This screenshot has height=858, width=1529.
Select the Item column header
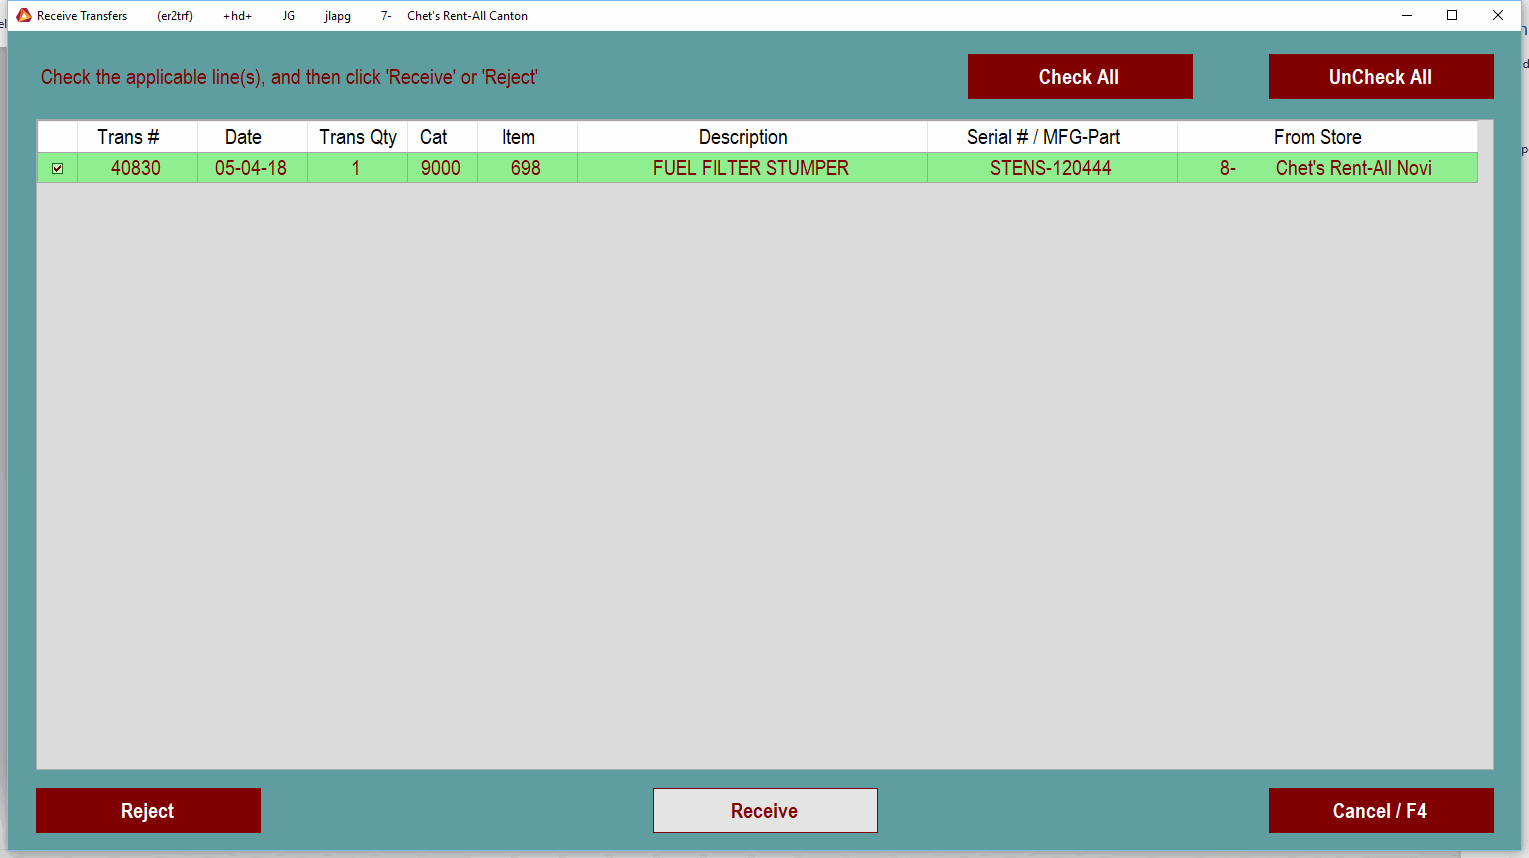[527, 137]
